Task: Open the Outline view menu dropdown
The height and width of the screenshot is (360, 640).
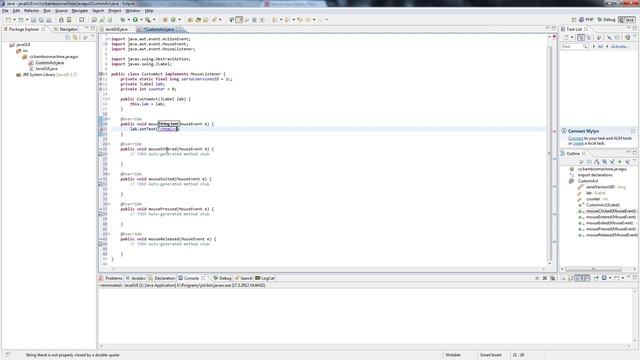Action: click(635, 161)
